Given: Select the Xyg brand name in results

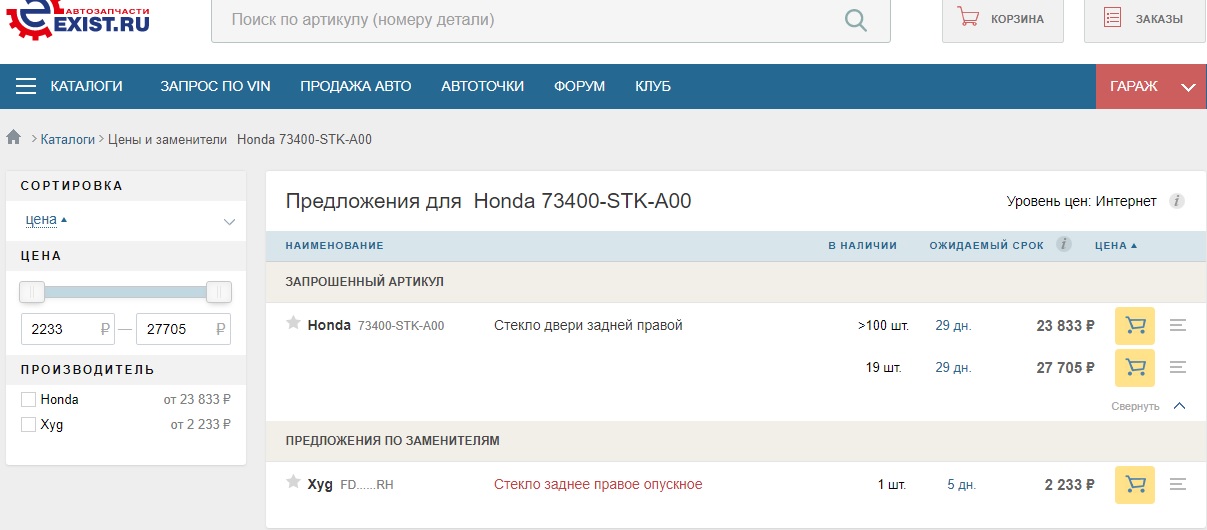Looking at the screenshot, I should click(320, 485).
